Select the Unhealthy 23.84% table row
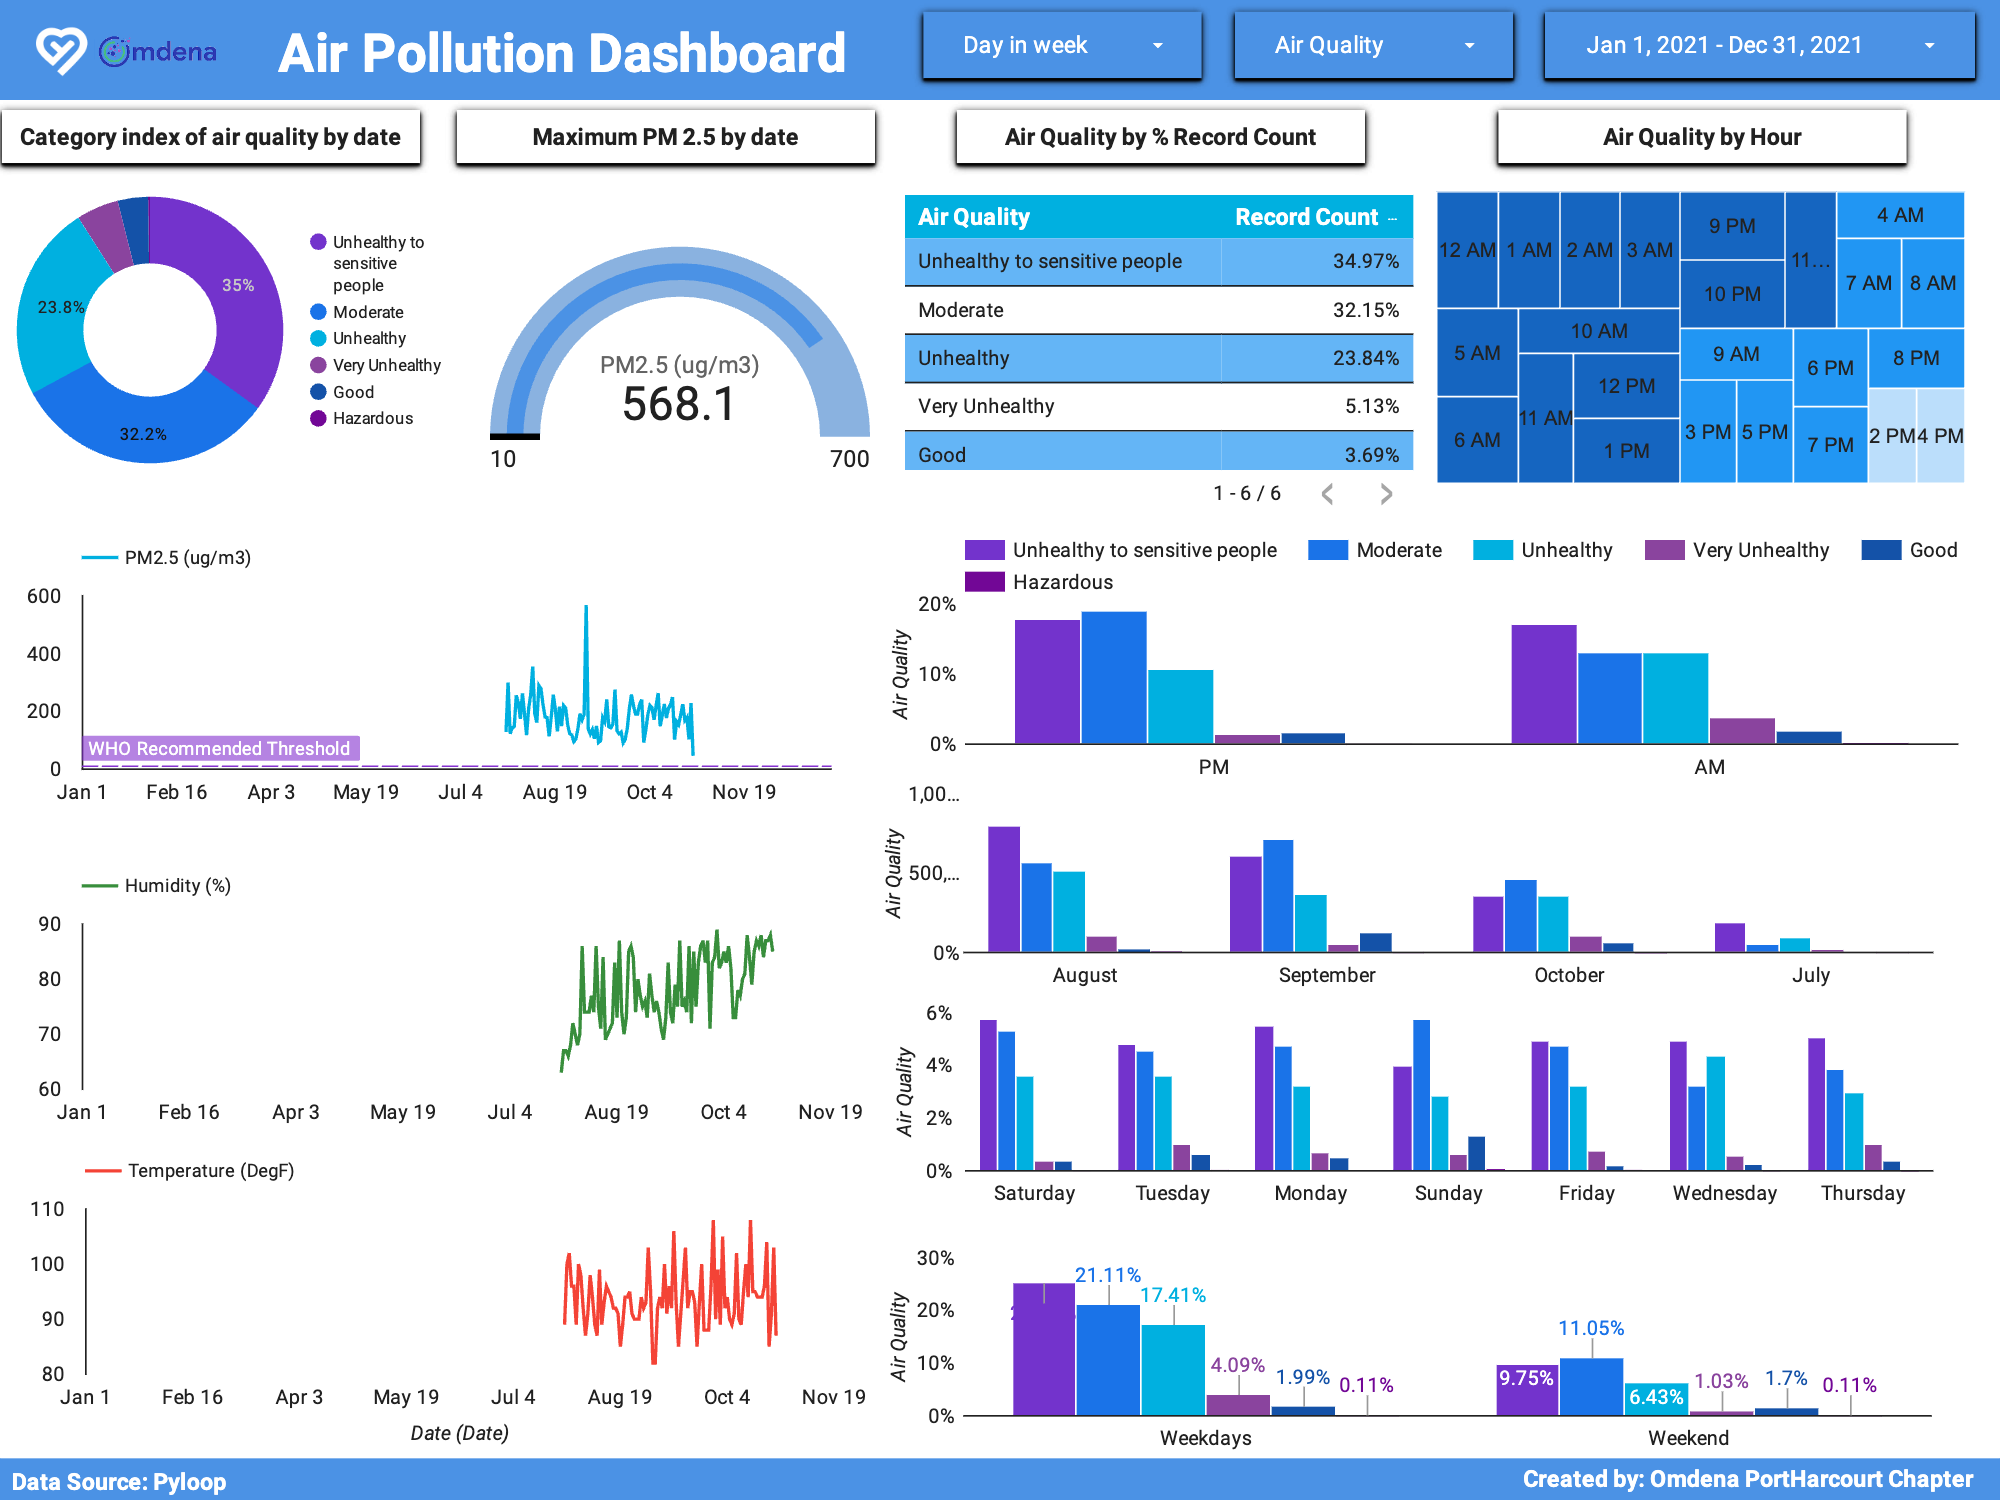 [x=1159, y=358]
